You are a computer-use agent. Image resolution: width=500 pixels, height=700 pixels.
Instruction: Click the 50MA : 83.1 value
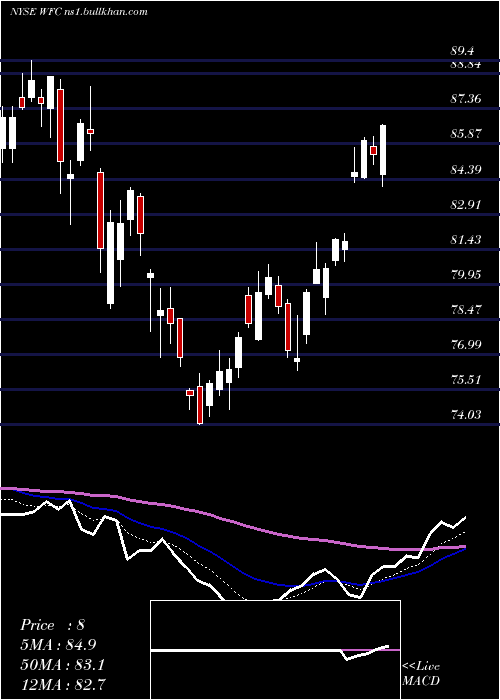(62, 665)
